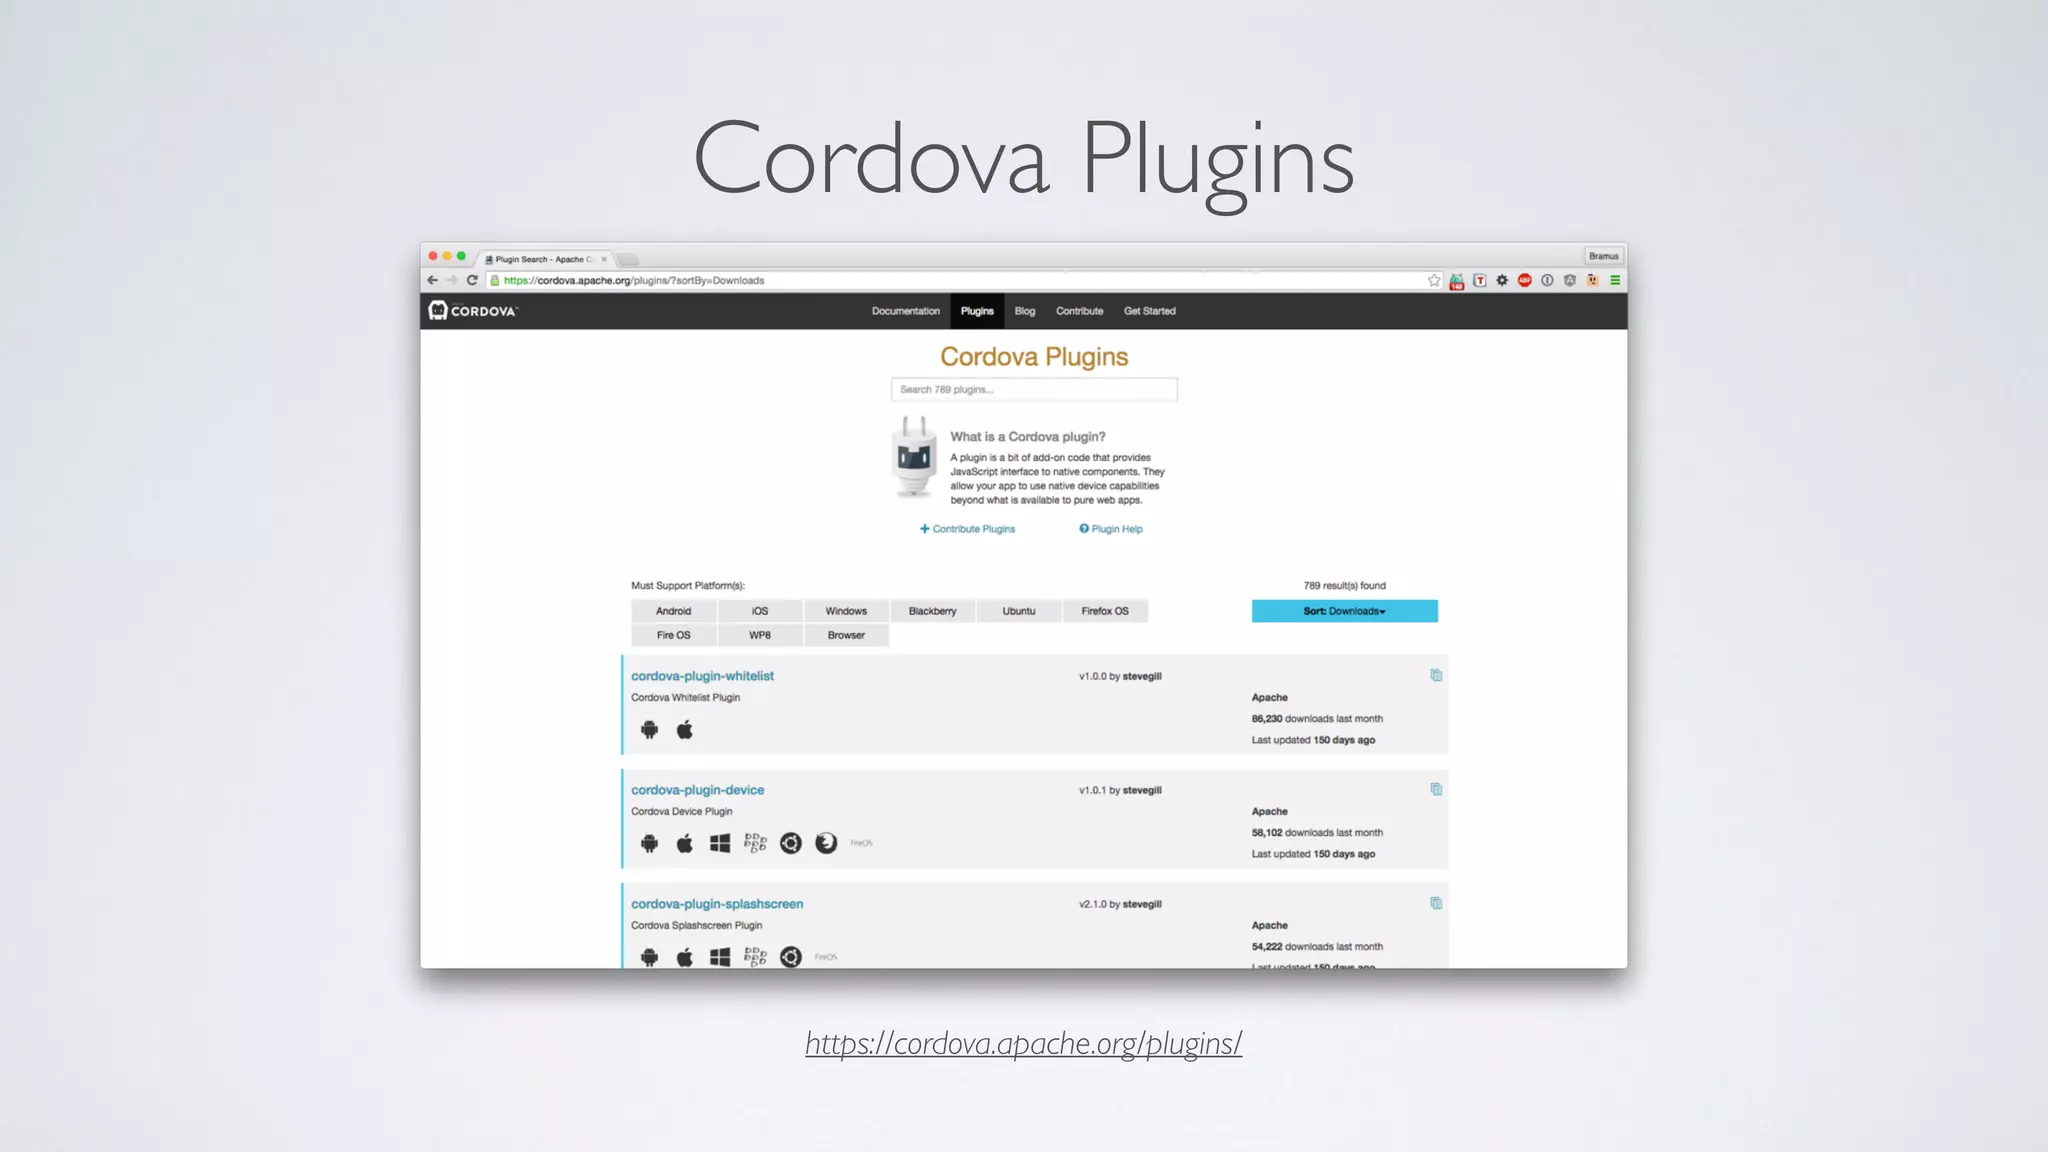The width and height of the screenshot is (2048, 1152).
Task: Copy cordova-plugin-whitelist install command icon
Action: (x=1436, y=676)
